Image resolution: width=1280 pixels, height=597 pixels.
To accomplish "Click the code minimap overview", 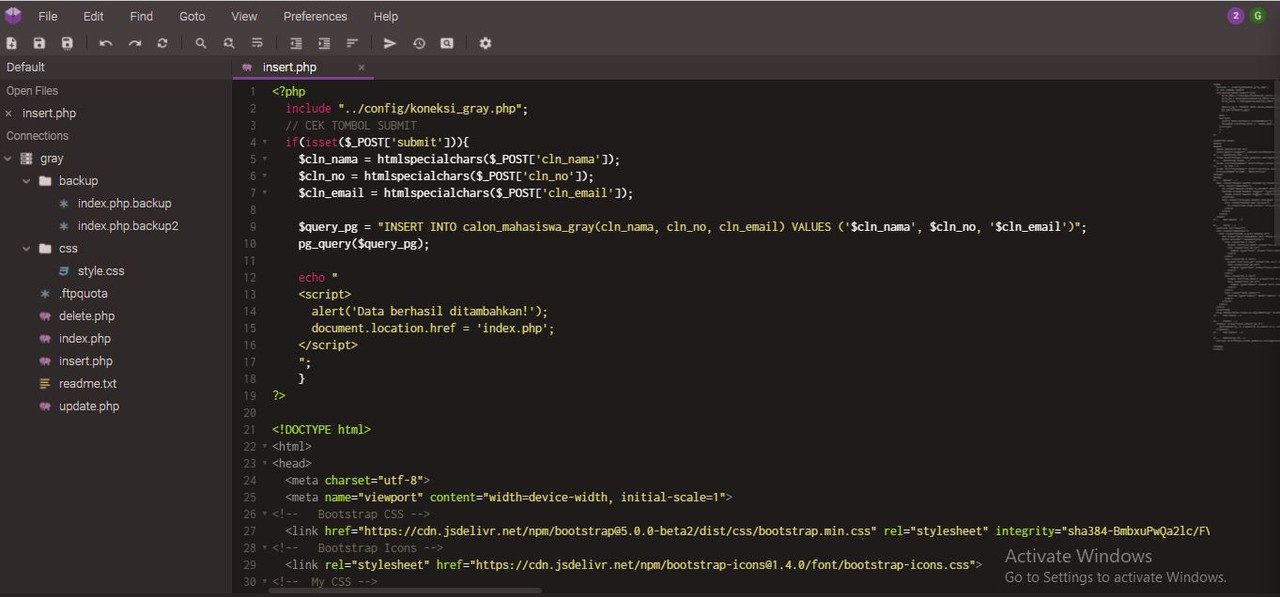I will (1243, 215).
